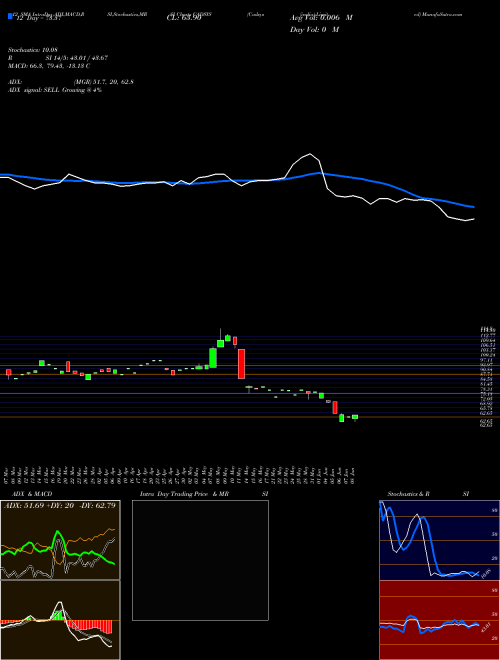Click the MunafaSutra.com watermark link at top right
The width and height of the screenshot is (500, 660).
point(438,14)
